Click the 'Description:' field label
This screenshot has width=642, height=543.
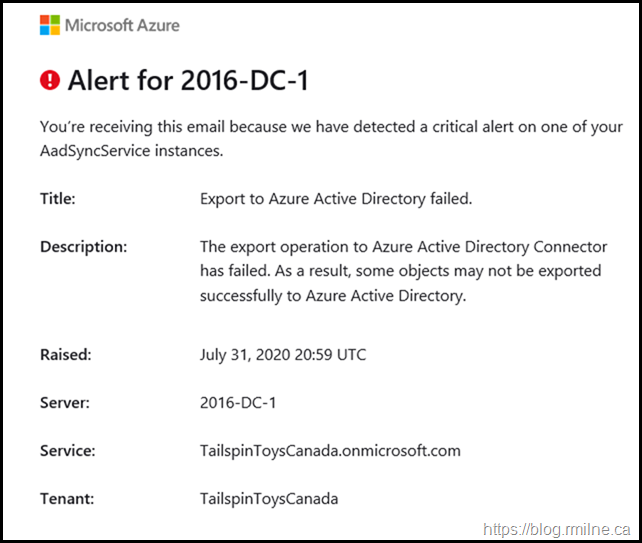click(83, 246)
